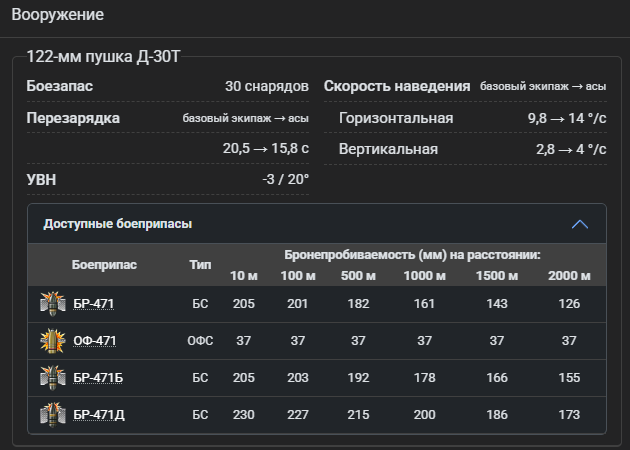Collapse the Доступные боеприпасы section chevron

(580, 224)
